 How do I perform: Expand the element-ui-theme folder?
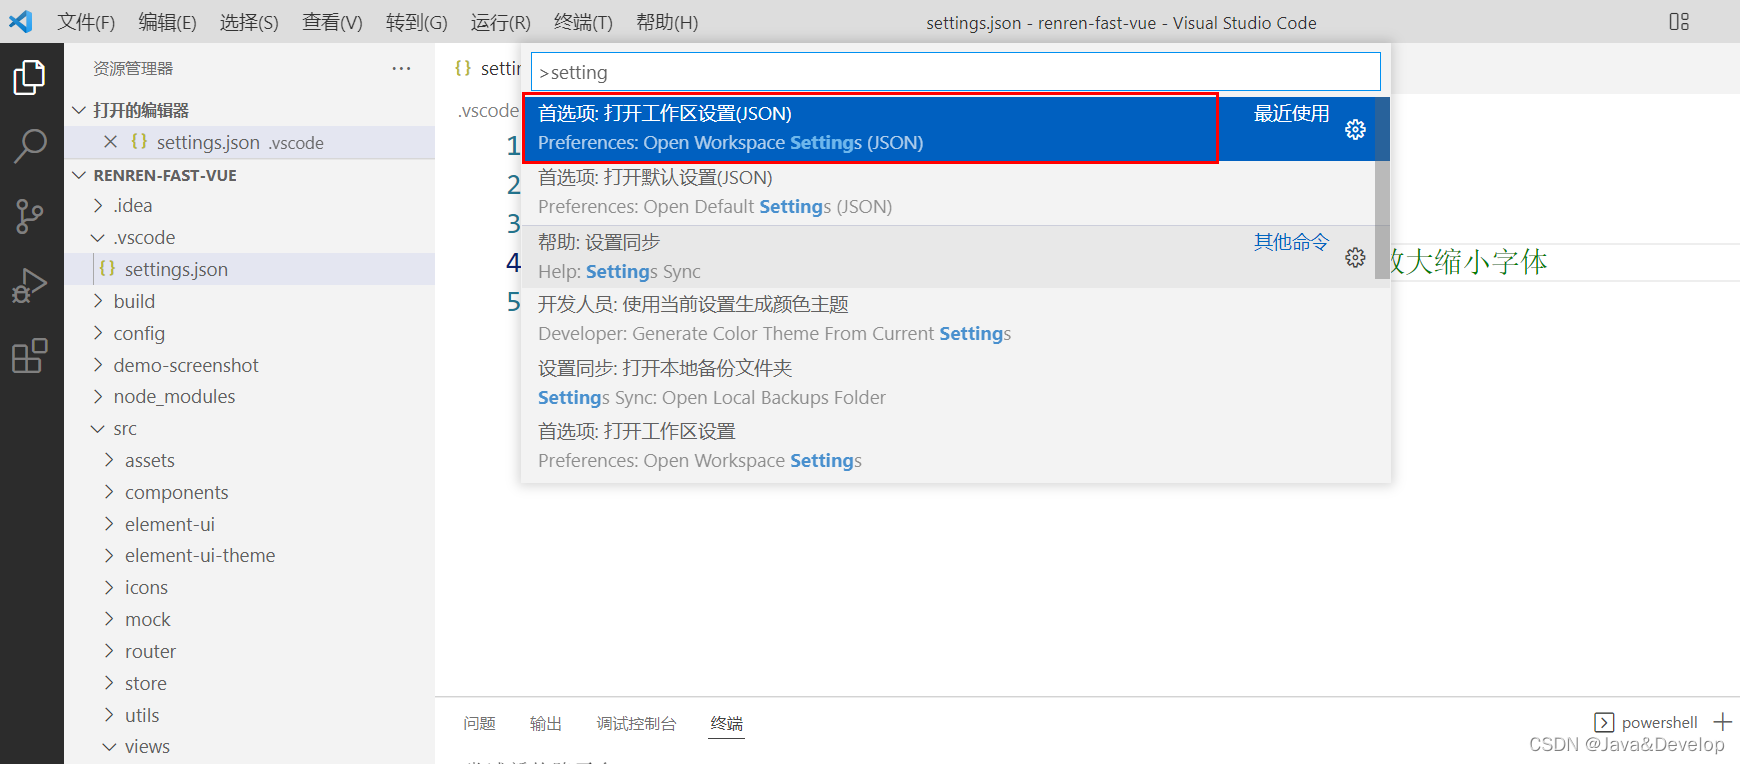point(109,555)
